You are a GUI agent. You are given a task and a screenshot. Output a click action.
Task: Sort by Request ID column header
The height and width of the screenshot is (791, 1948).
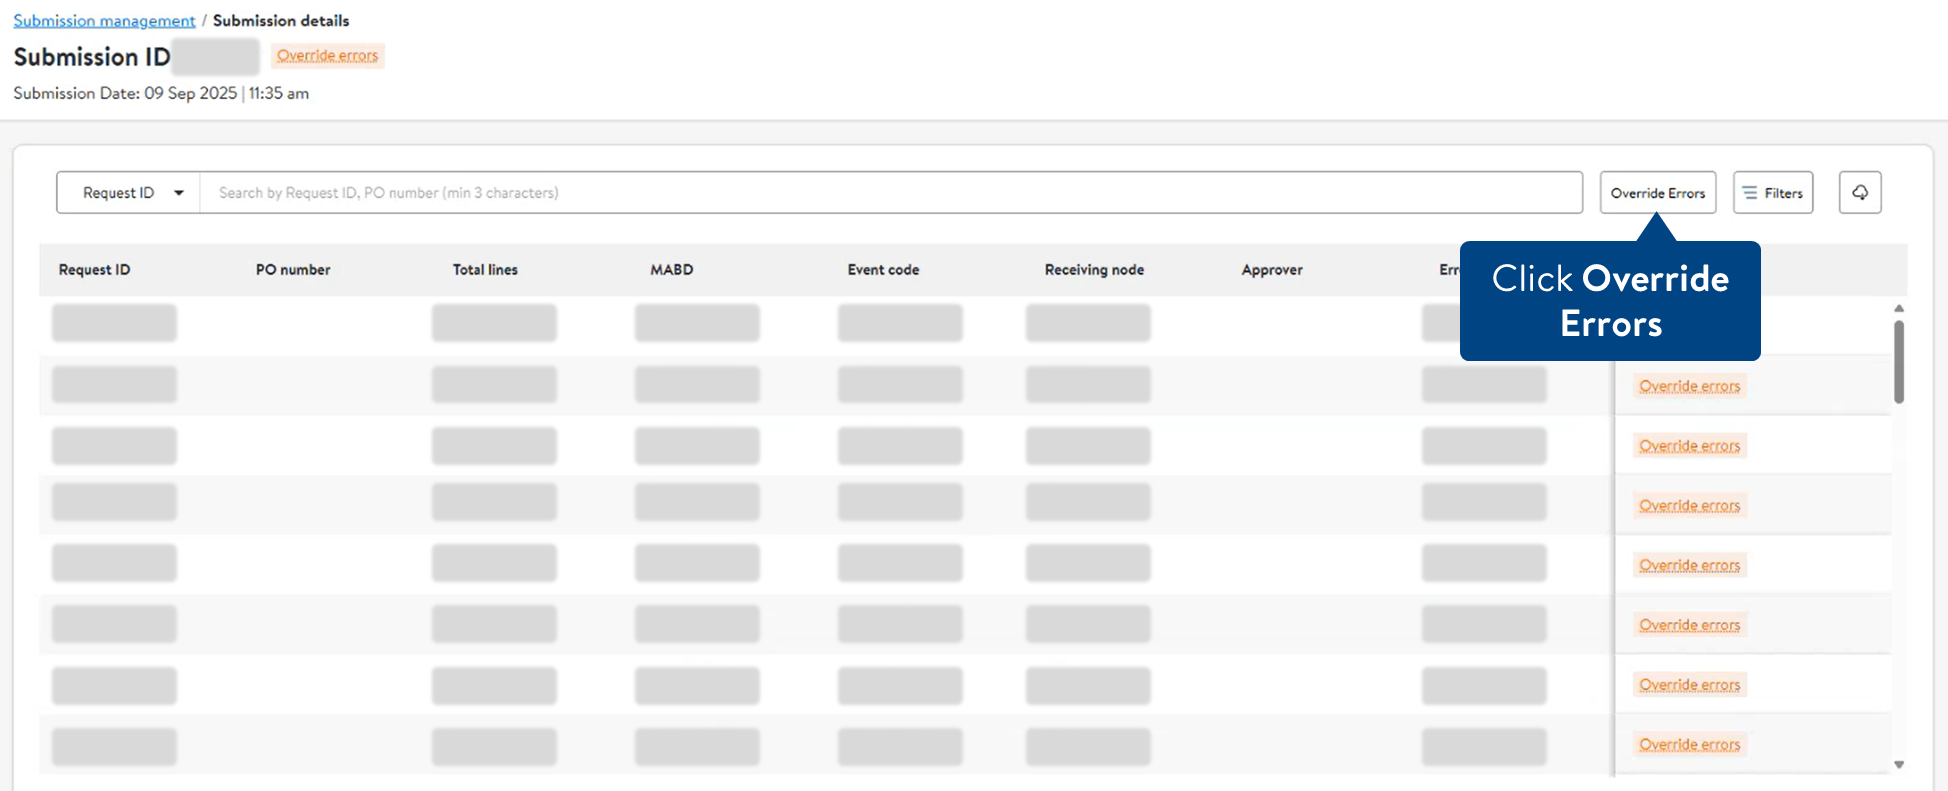pos(94,270)
